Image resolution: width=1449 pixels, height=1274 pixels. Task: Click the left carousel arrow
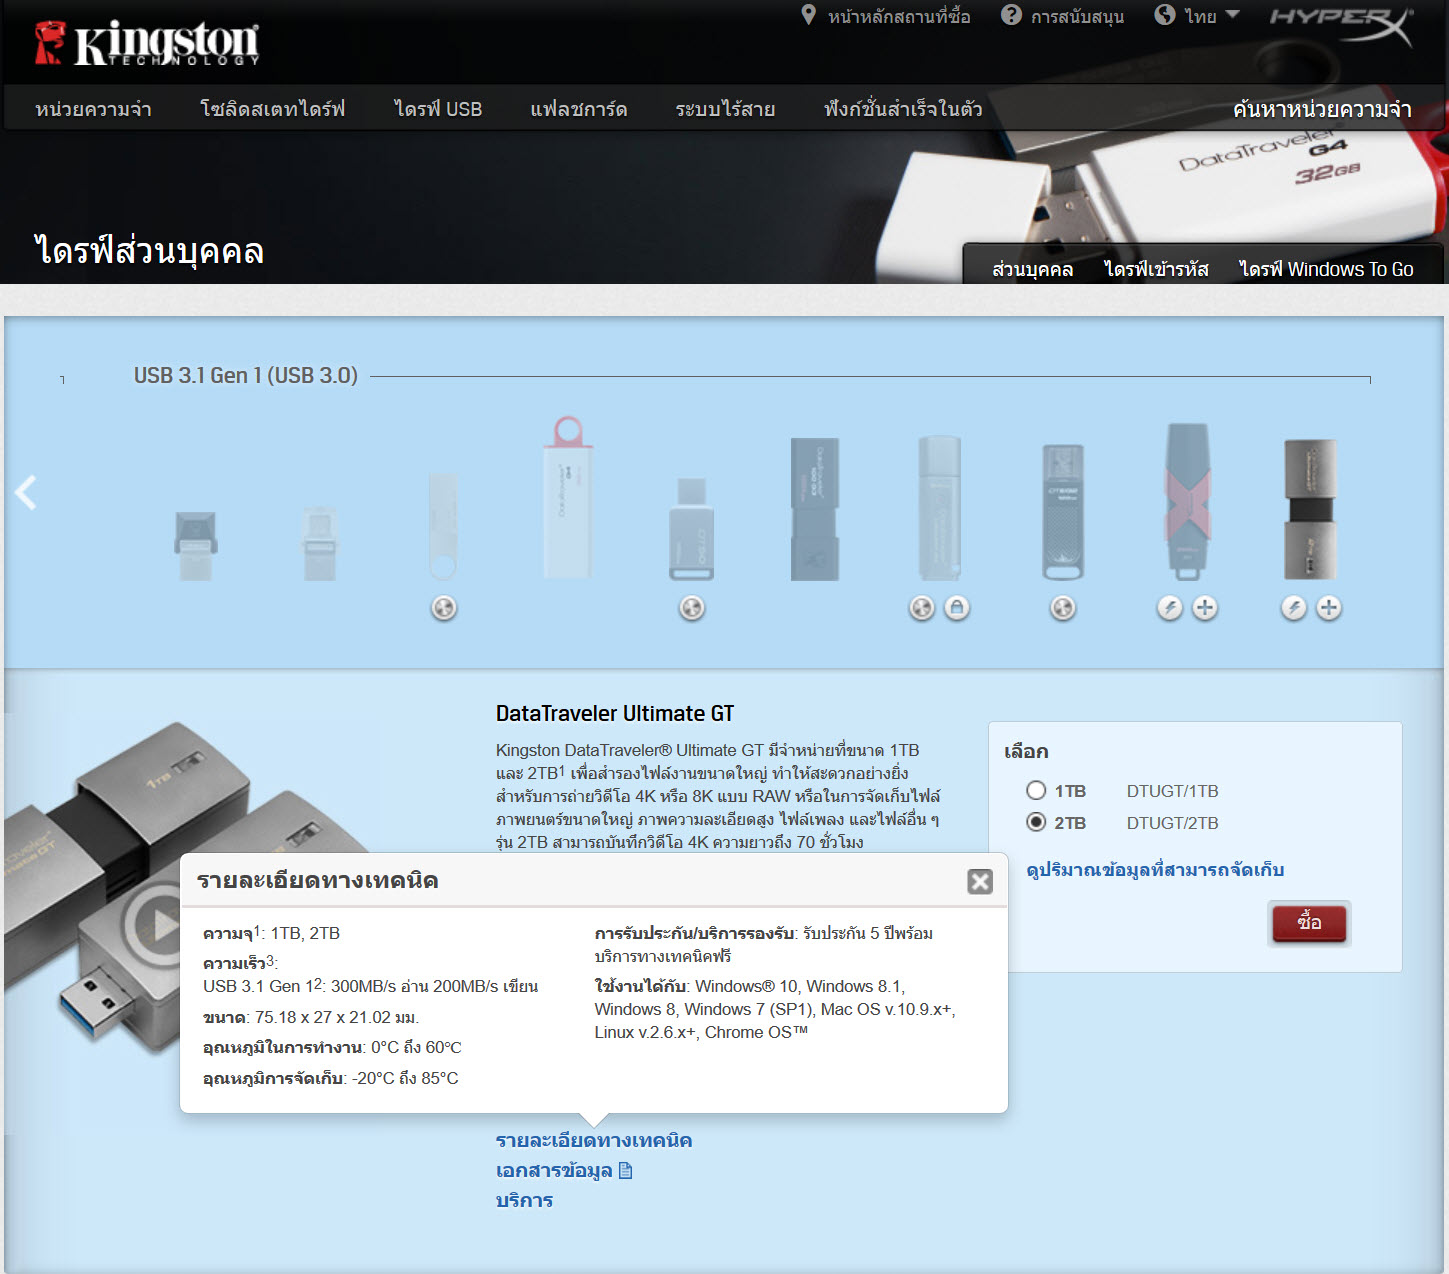point(26,492)
